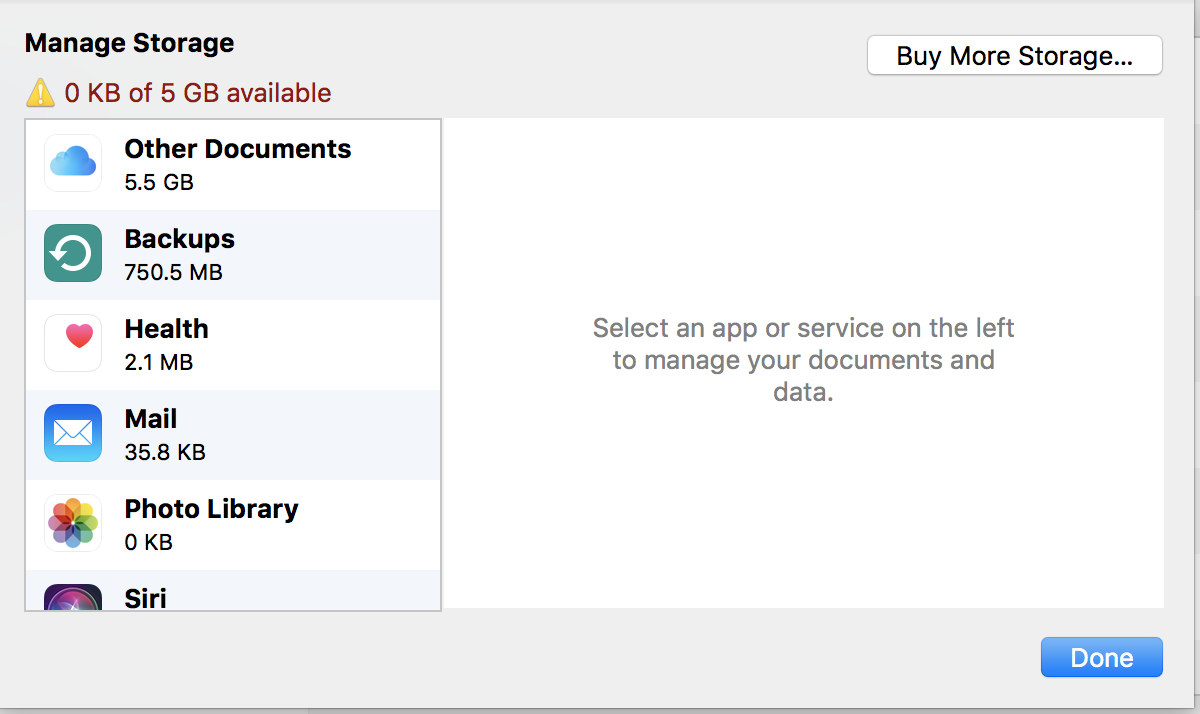1200x714 pixels.
Task: Click the Photo Library flower icon
Action: click(x=73, y=523)
